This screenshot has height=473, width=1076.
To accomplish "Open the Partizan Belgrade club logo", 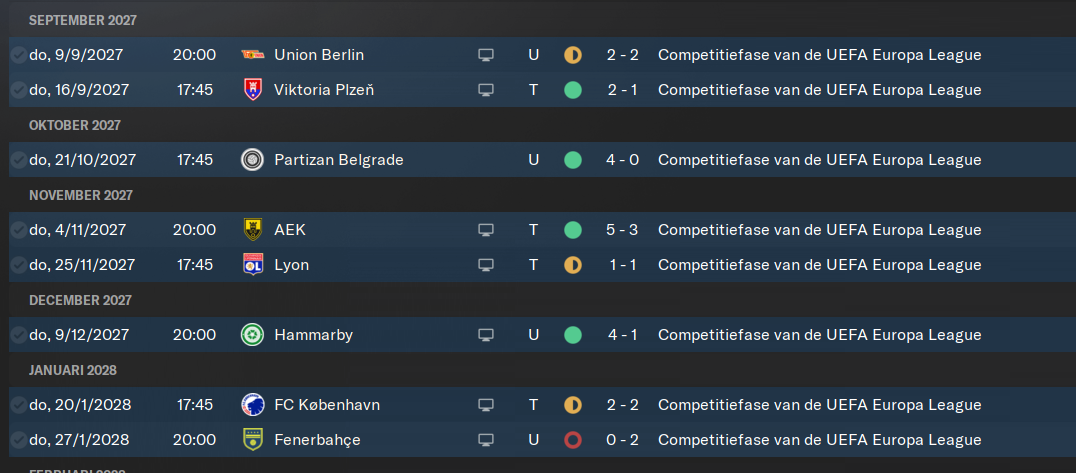I will tap(253, 160).
